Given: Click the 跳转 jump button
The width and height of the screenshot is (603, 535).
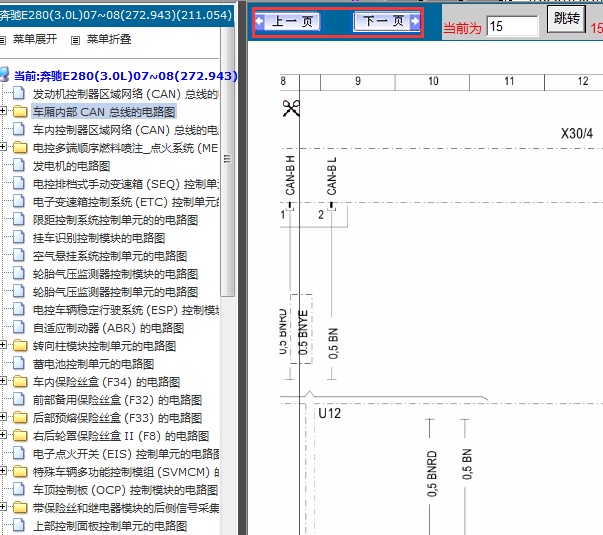Looking at the screenshot, I should coord(566,18).
